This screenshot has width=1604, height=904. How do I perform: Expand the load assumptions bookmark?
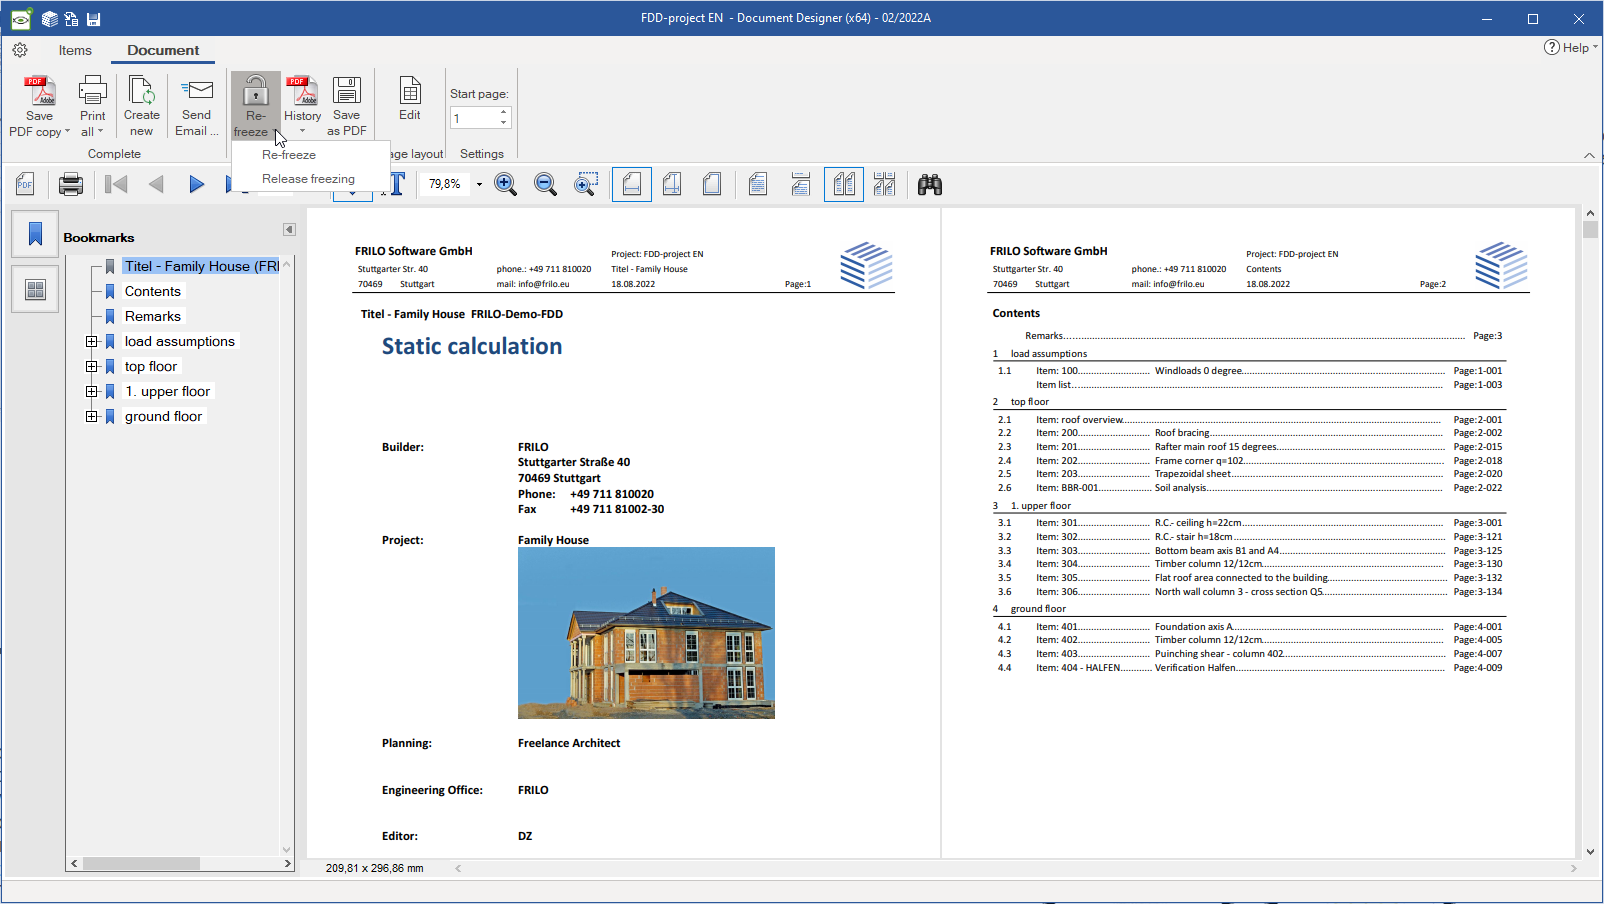[92, 341]
